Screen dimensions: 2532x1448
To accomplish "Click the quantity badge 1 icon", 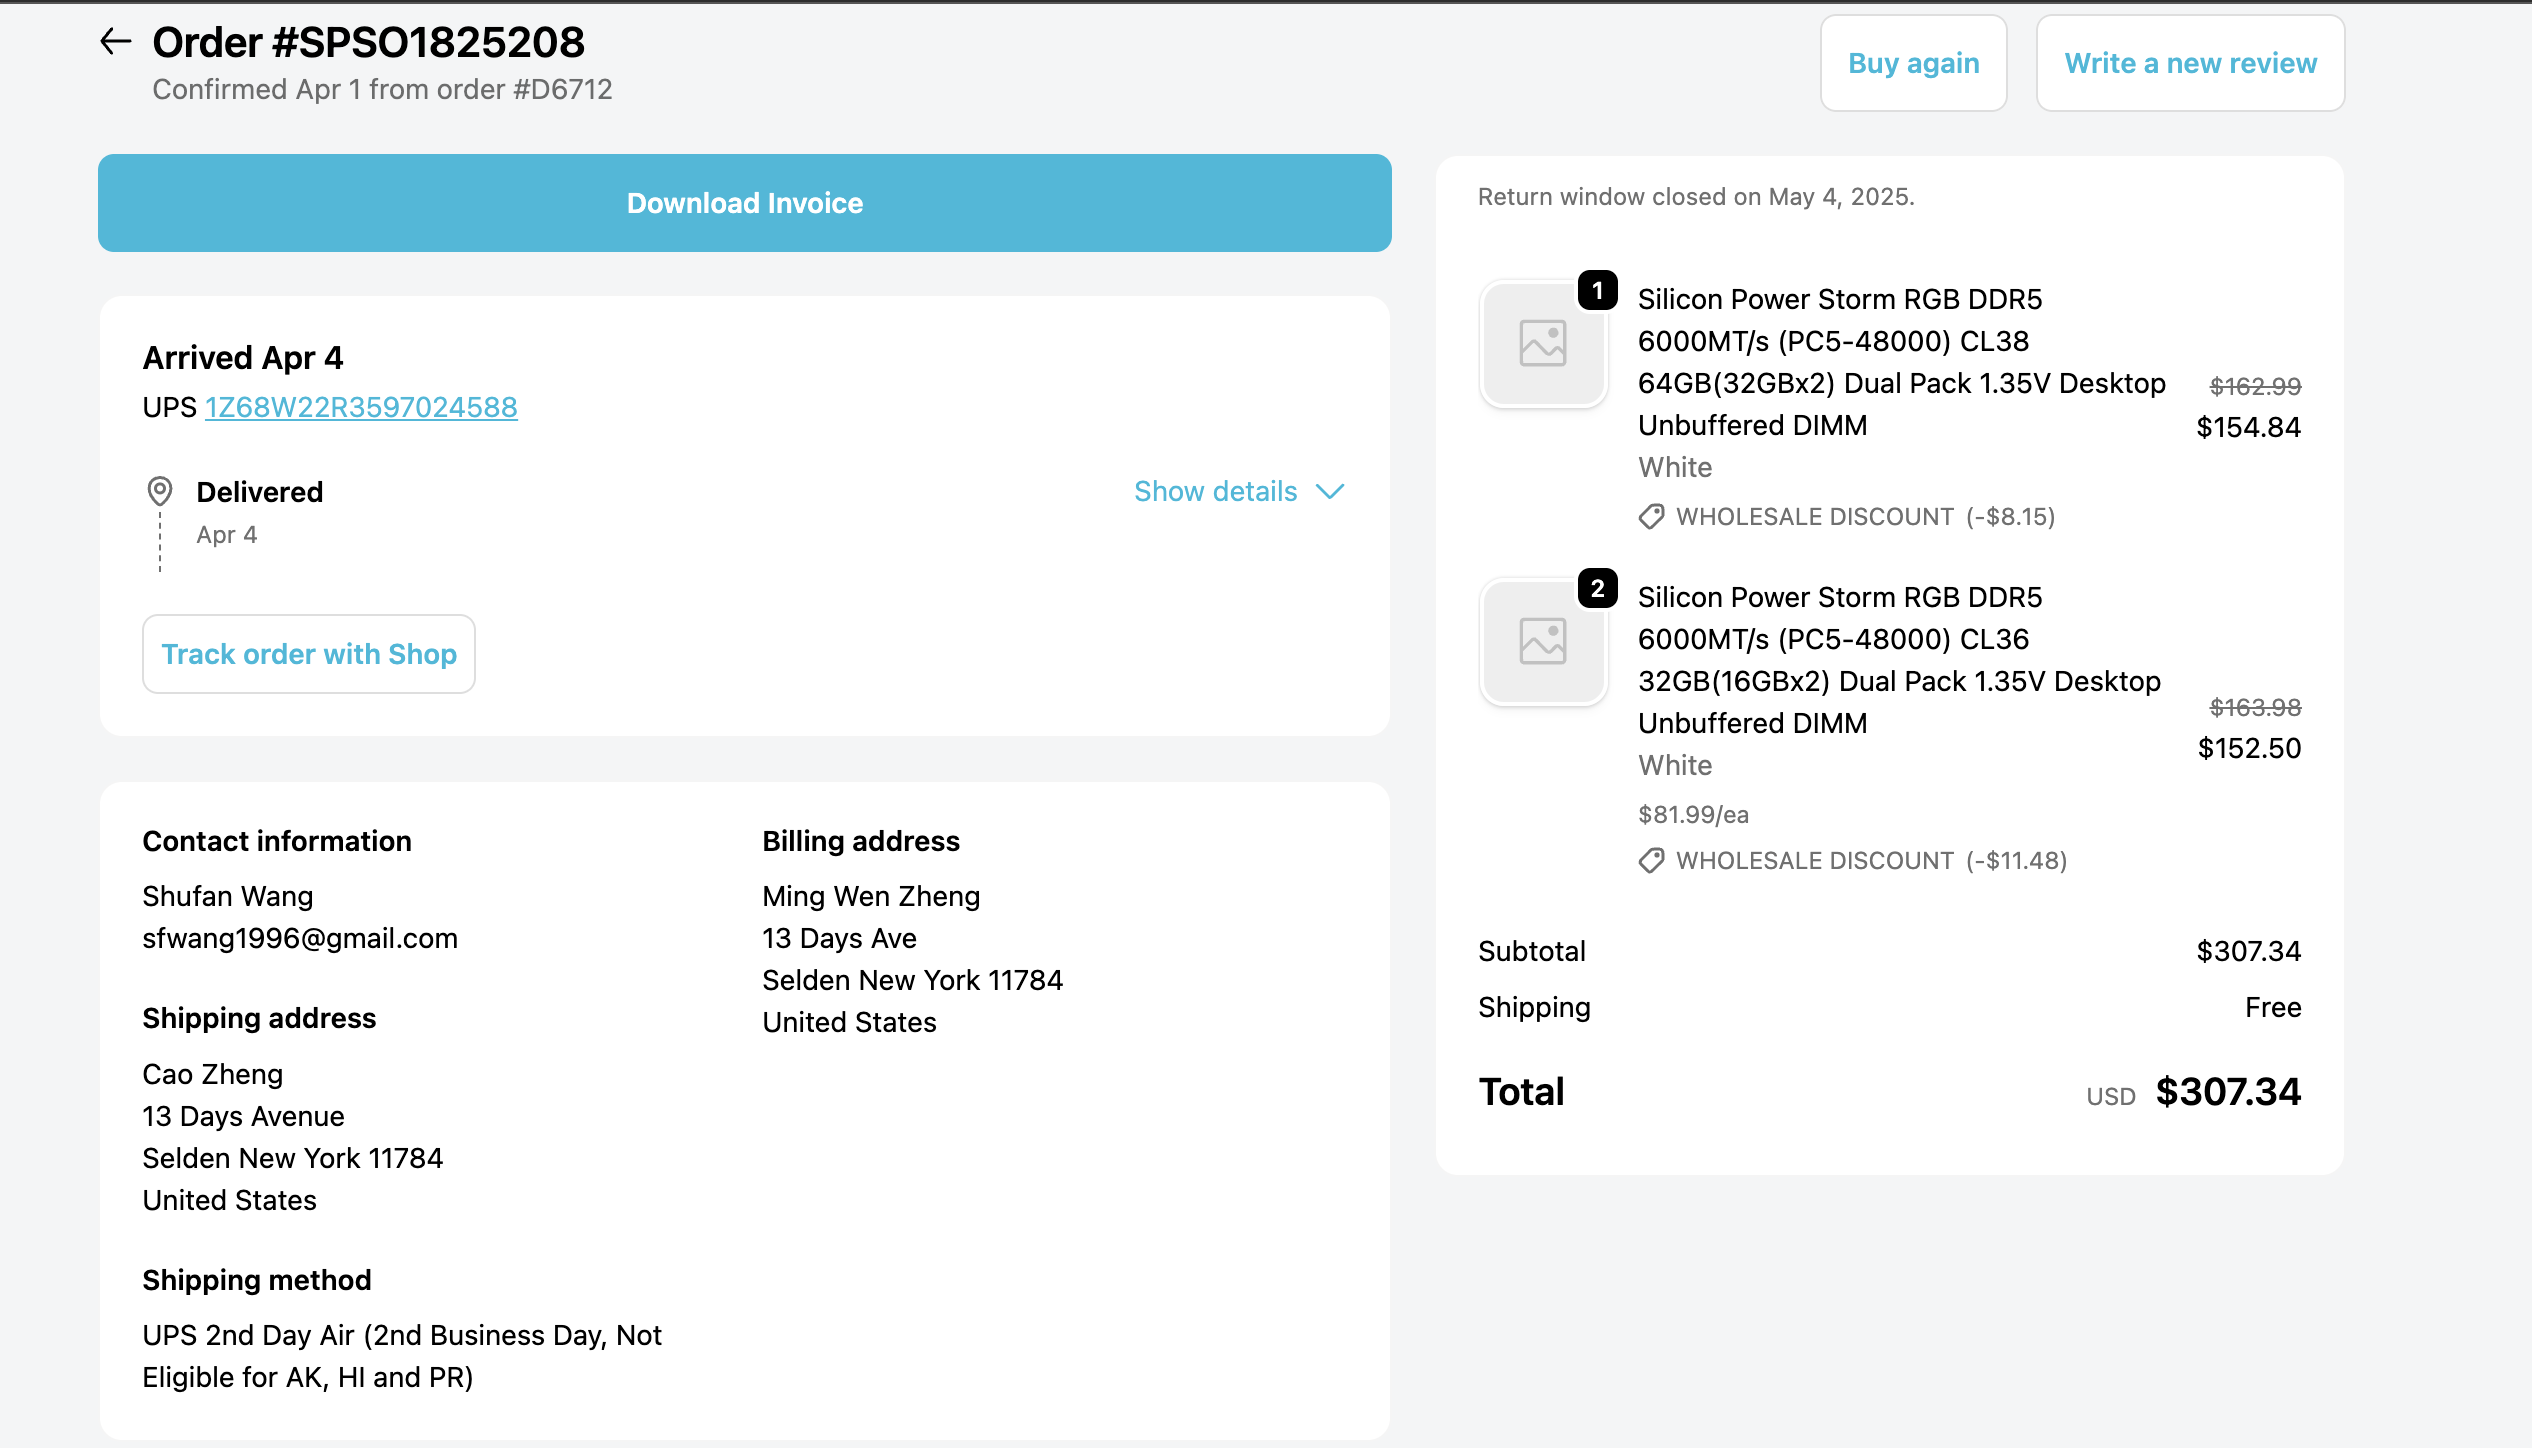I will pyautogui.click(x=1597, y=291).
